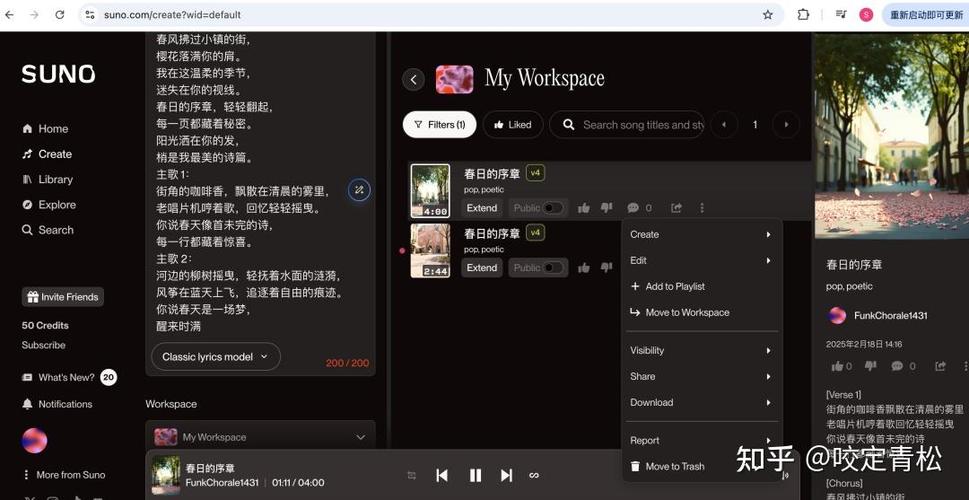
Task: Click the Filters (1) button
Action: pos(439,125)
